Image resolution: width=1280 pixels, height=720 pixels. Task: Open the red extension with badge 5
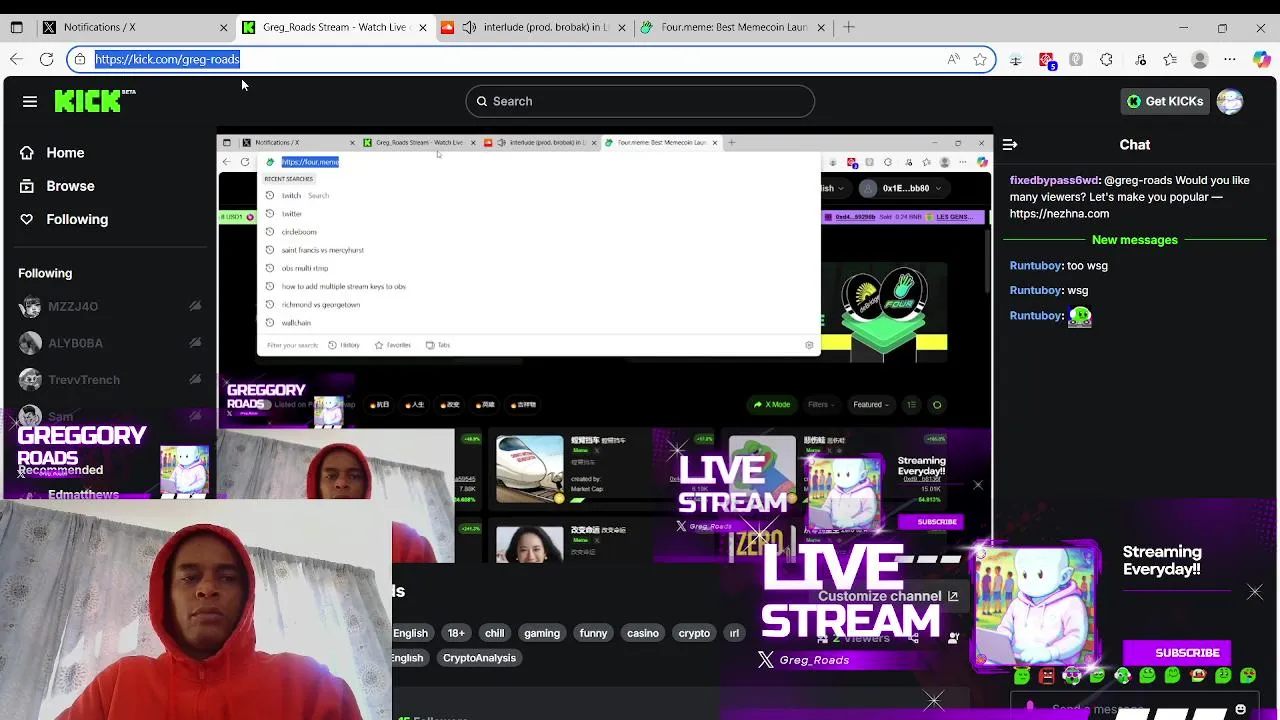[1047, 60]
